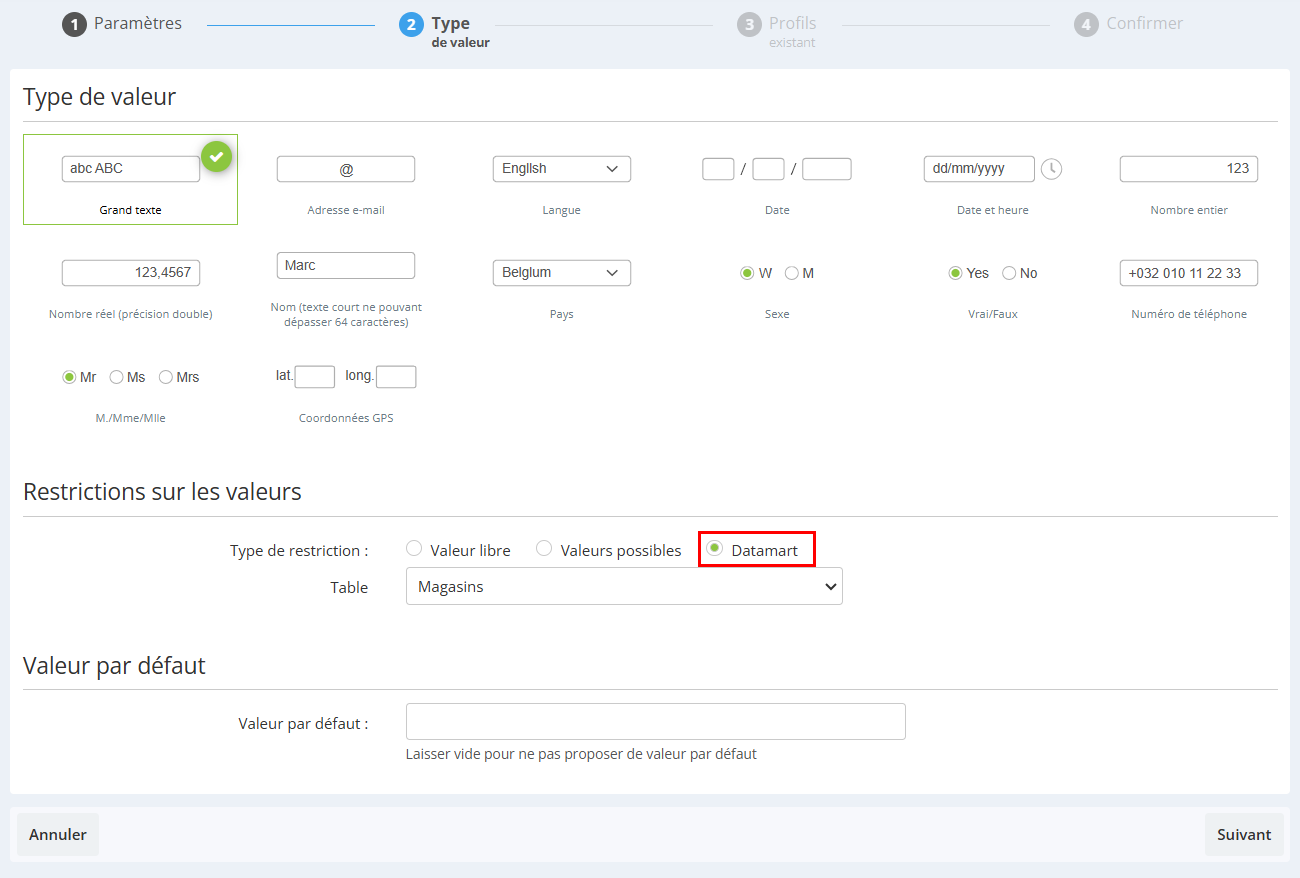Viewport: 1300px width, 878px height.
Task: Select the Valeur libre restriction
Action: point(414,548)
